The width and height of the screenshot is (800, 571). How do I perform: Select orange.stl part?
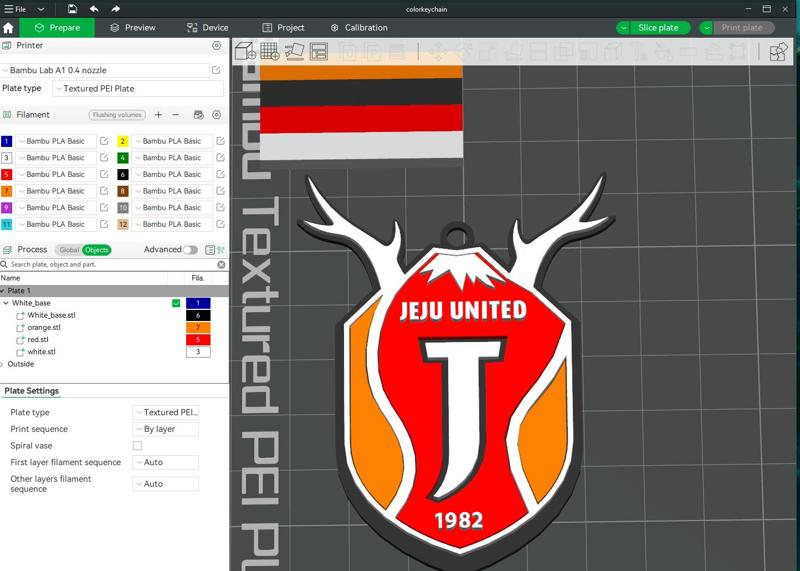[44, 328]
